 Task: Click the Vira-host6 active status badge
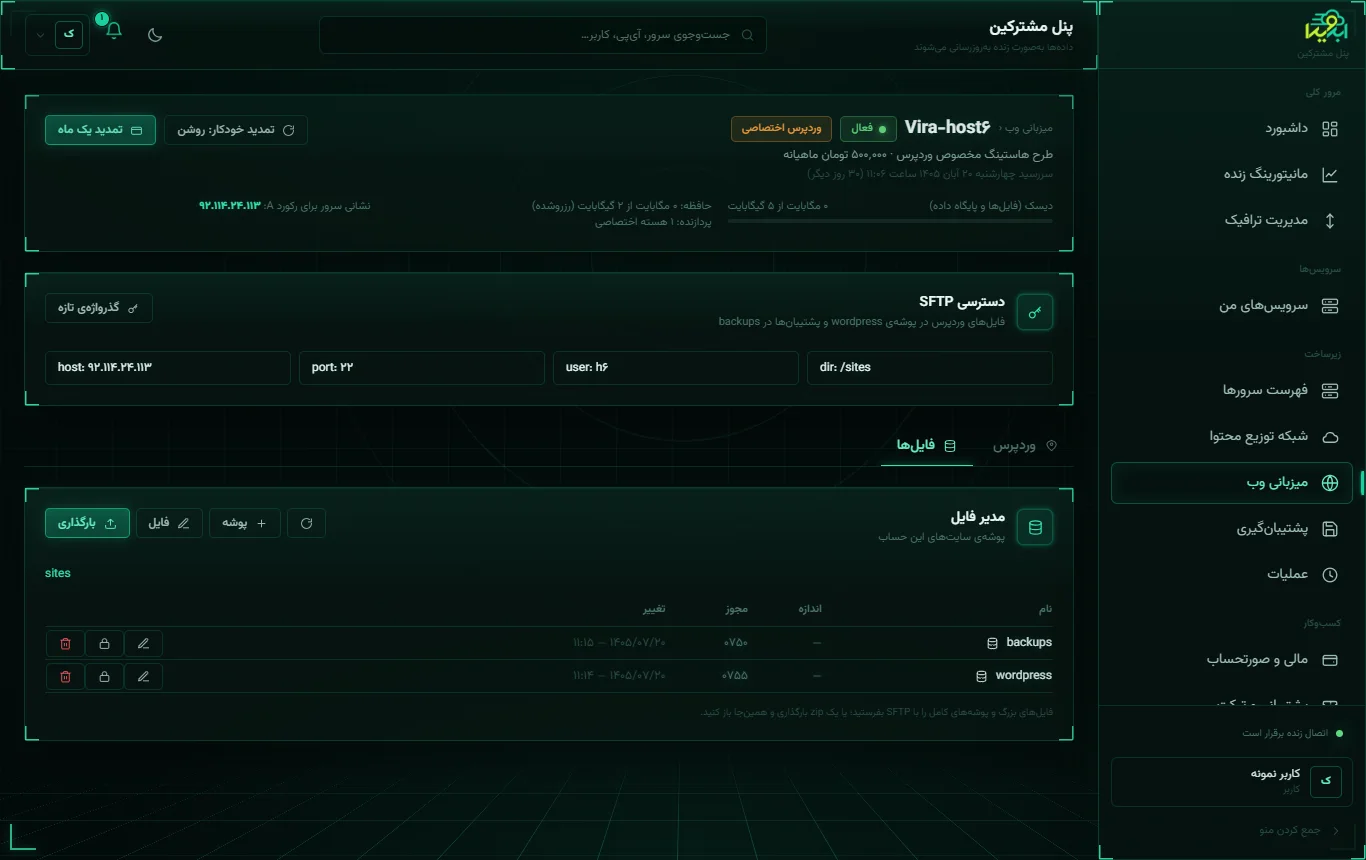[x=868, y=129]
